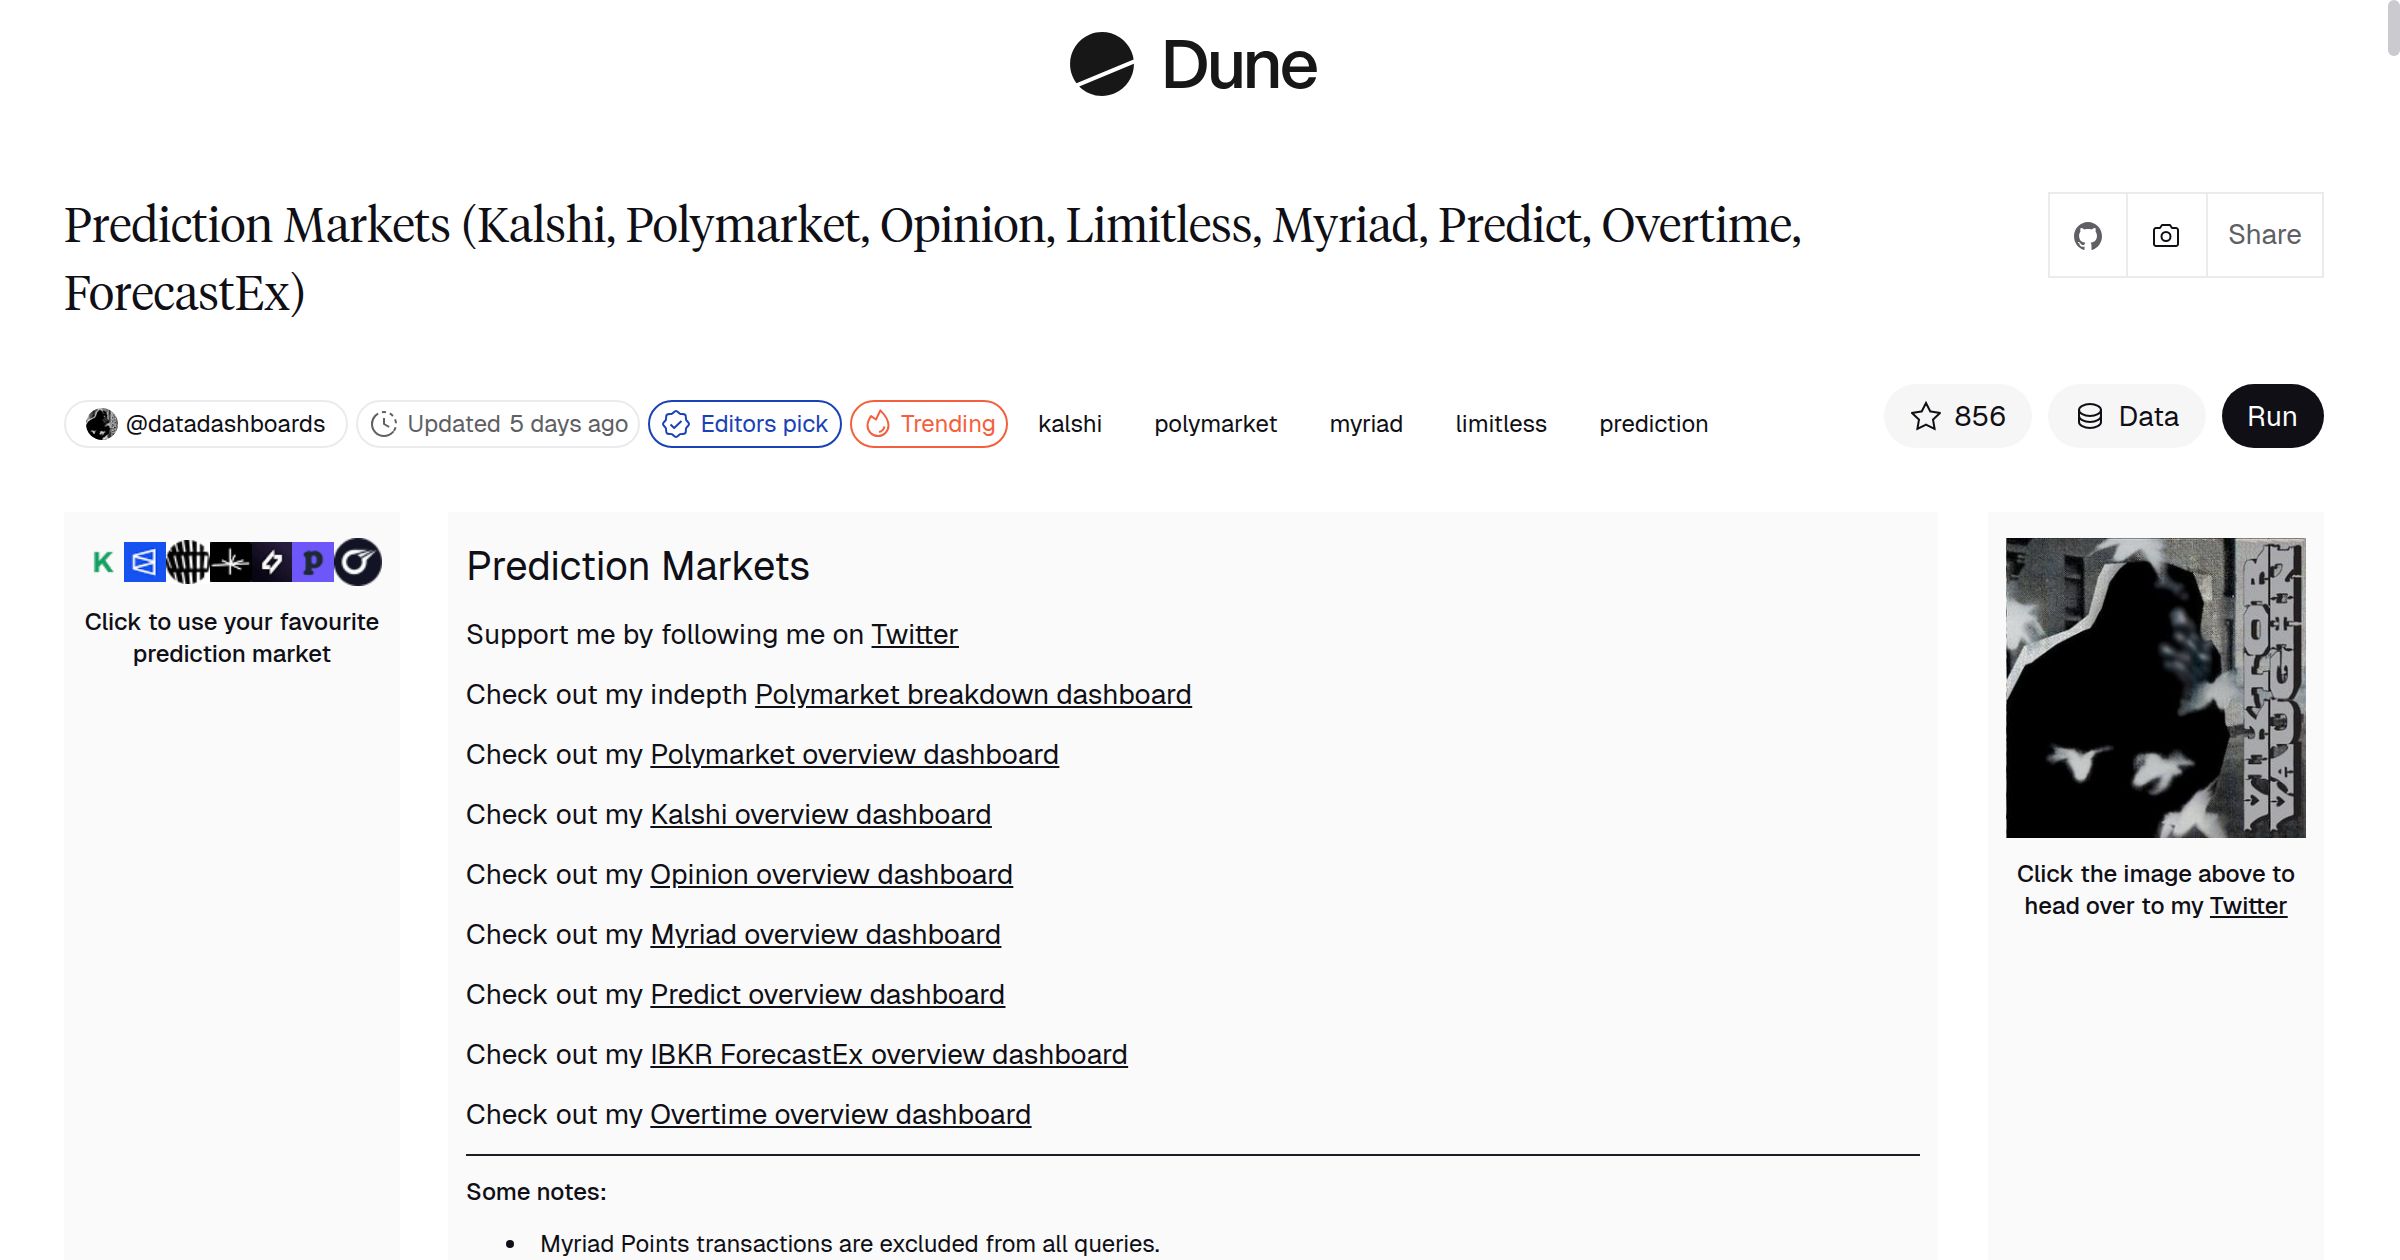This screenshot has width=2400, height=1260.
Task: Star the dashboard showing 856 stars
Action: coord(1957,416)
